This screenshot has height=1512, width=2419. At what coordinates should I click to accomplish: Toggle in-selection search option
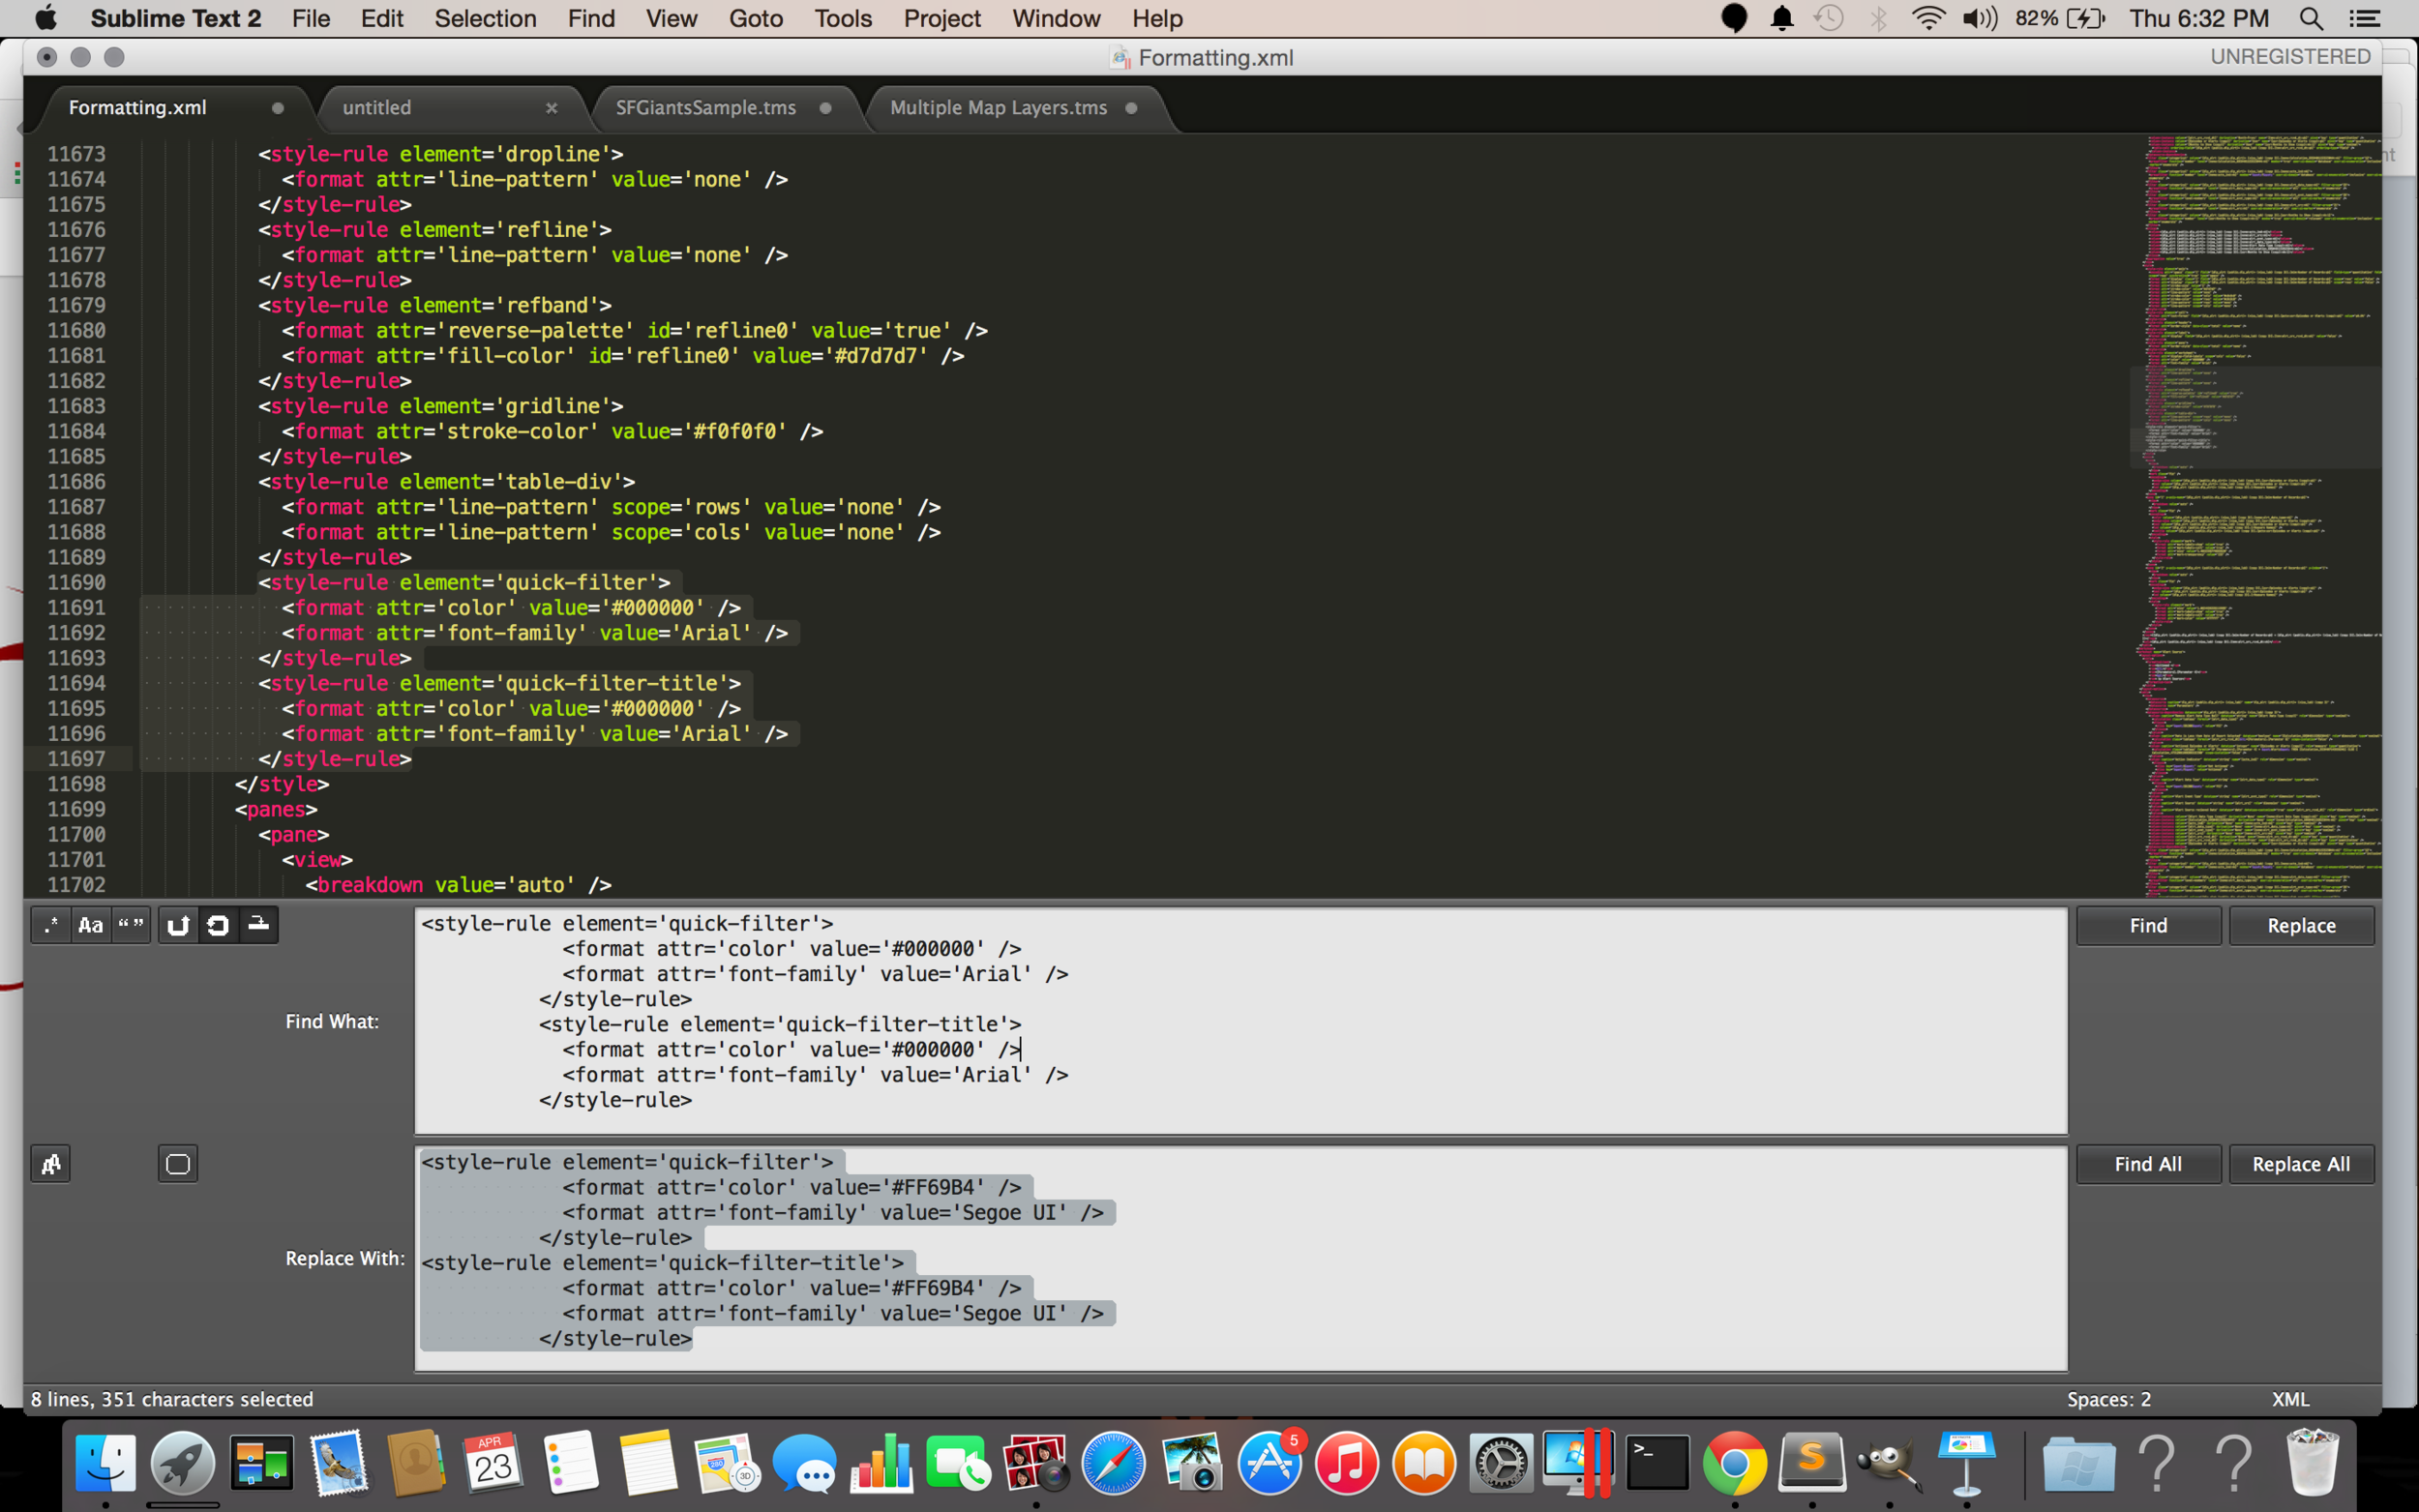[258, 925]
